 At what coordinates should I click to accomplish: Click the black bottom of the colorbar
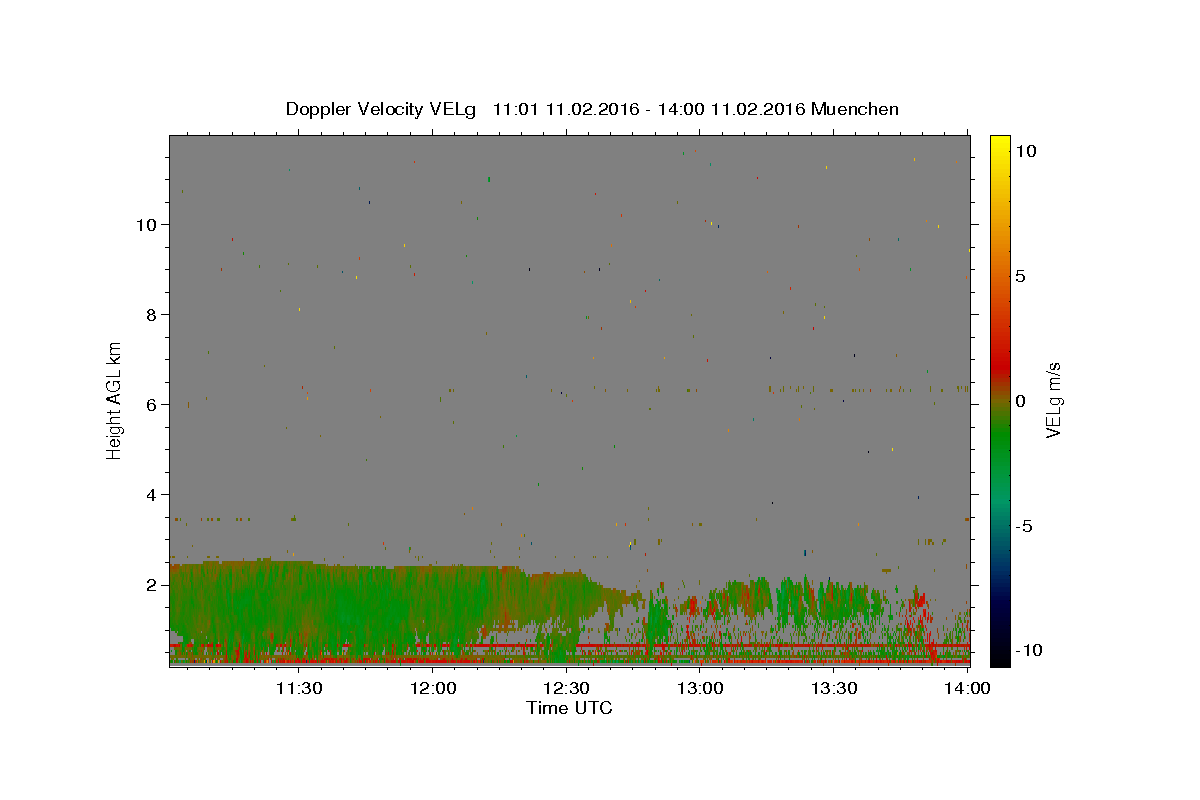1000,658
